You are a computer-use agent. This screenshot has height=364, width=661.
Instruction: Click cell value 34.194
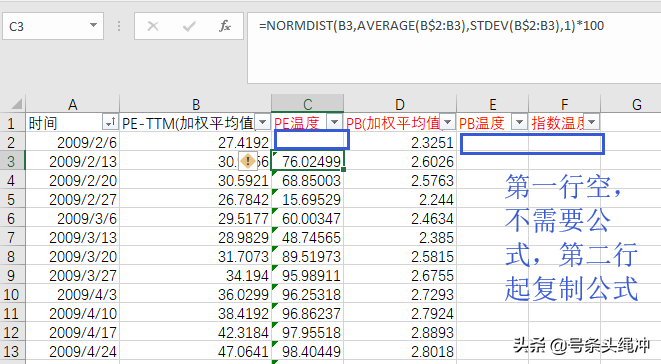point(196,275)
